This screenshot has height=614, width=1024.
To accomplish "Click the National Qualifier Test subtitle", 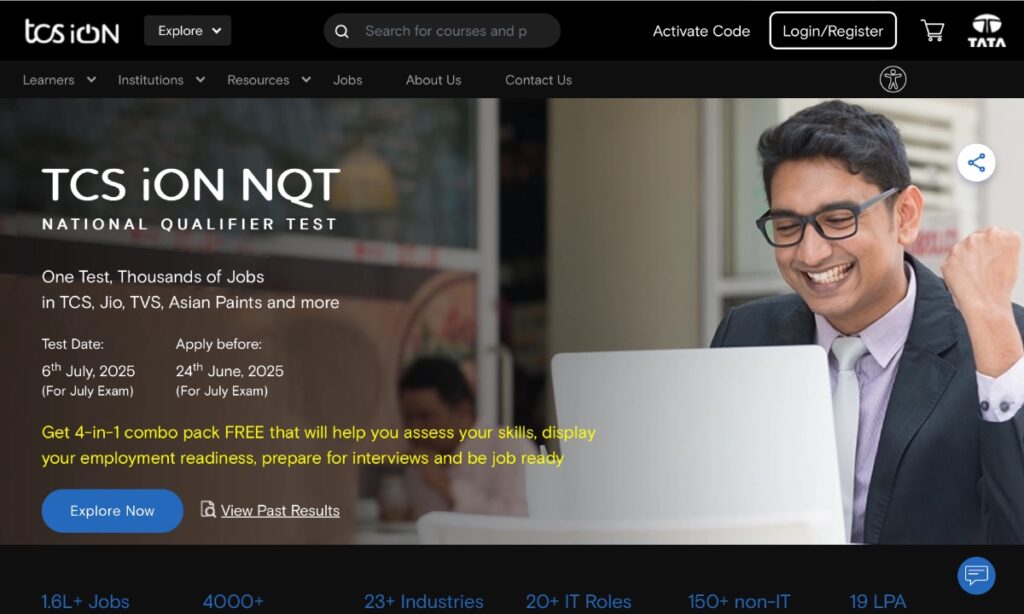I will pyautogui.click(x=189, y=224).
